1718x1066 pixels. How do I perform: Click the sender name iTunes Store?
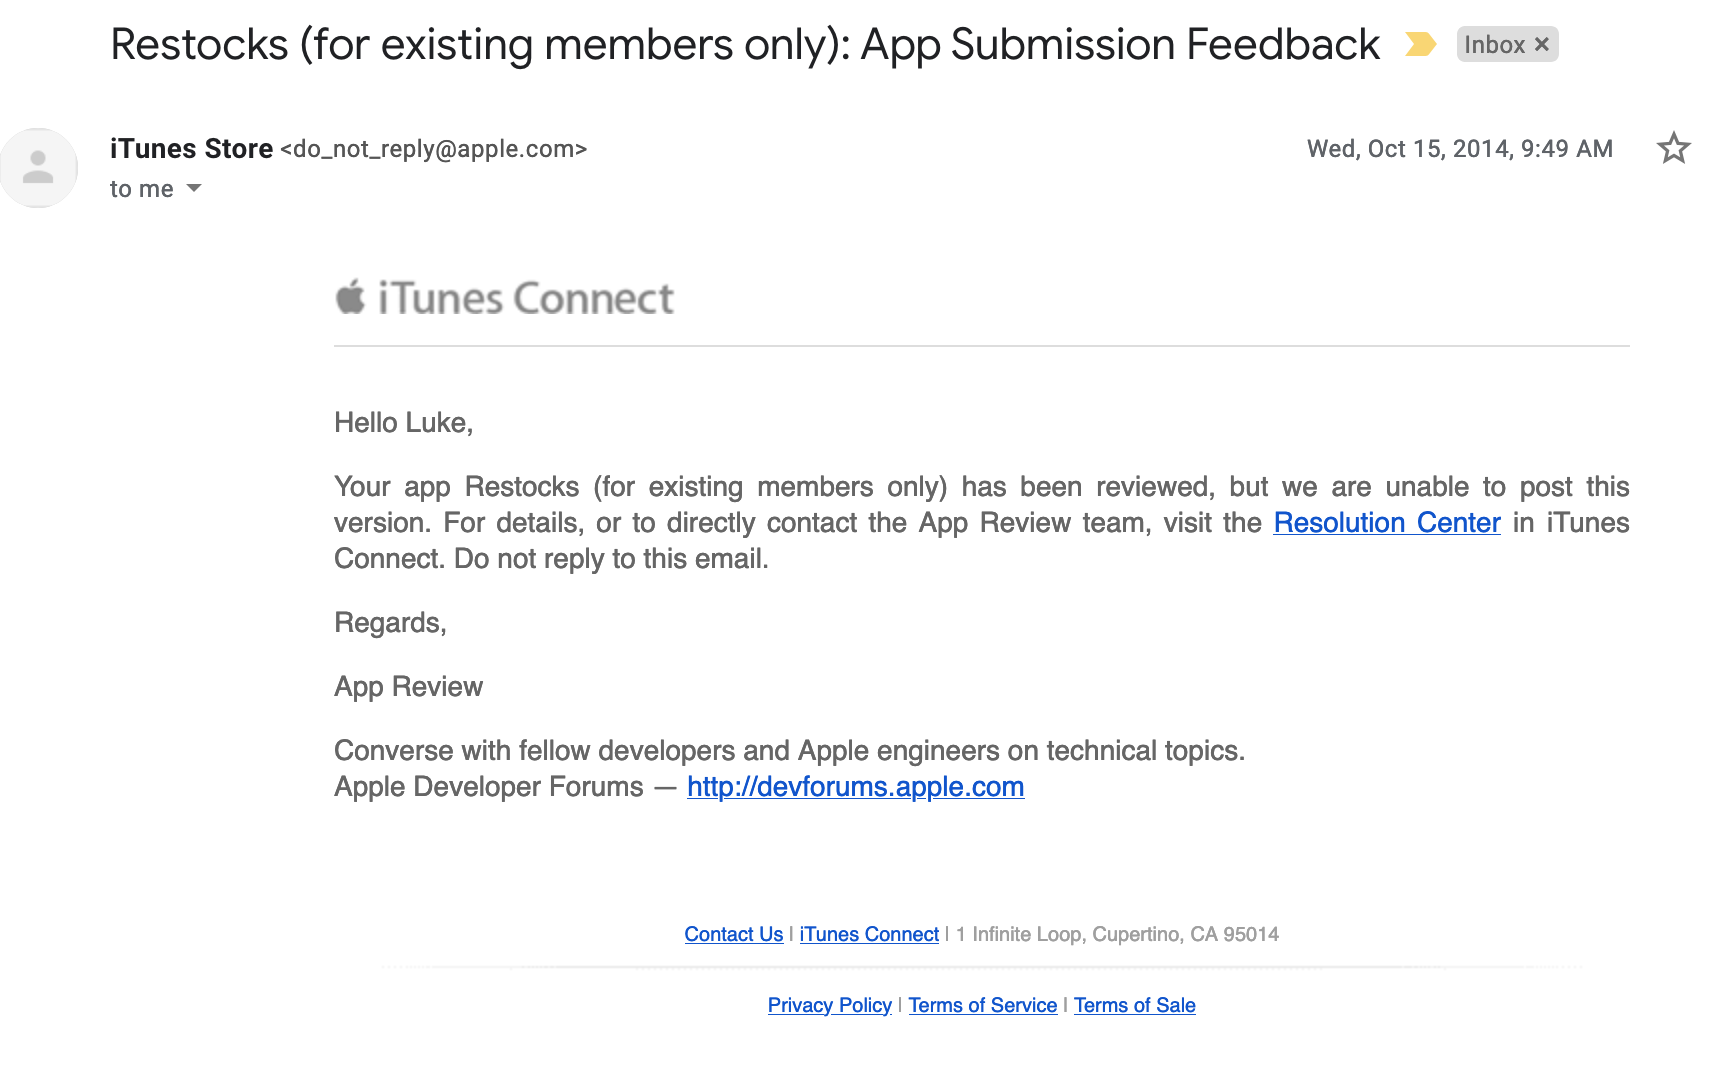(x=191, y=148)
